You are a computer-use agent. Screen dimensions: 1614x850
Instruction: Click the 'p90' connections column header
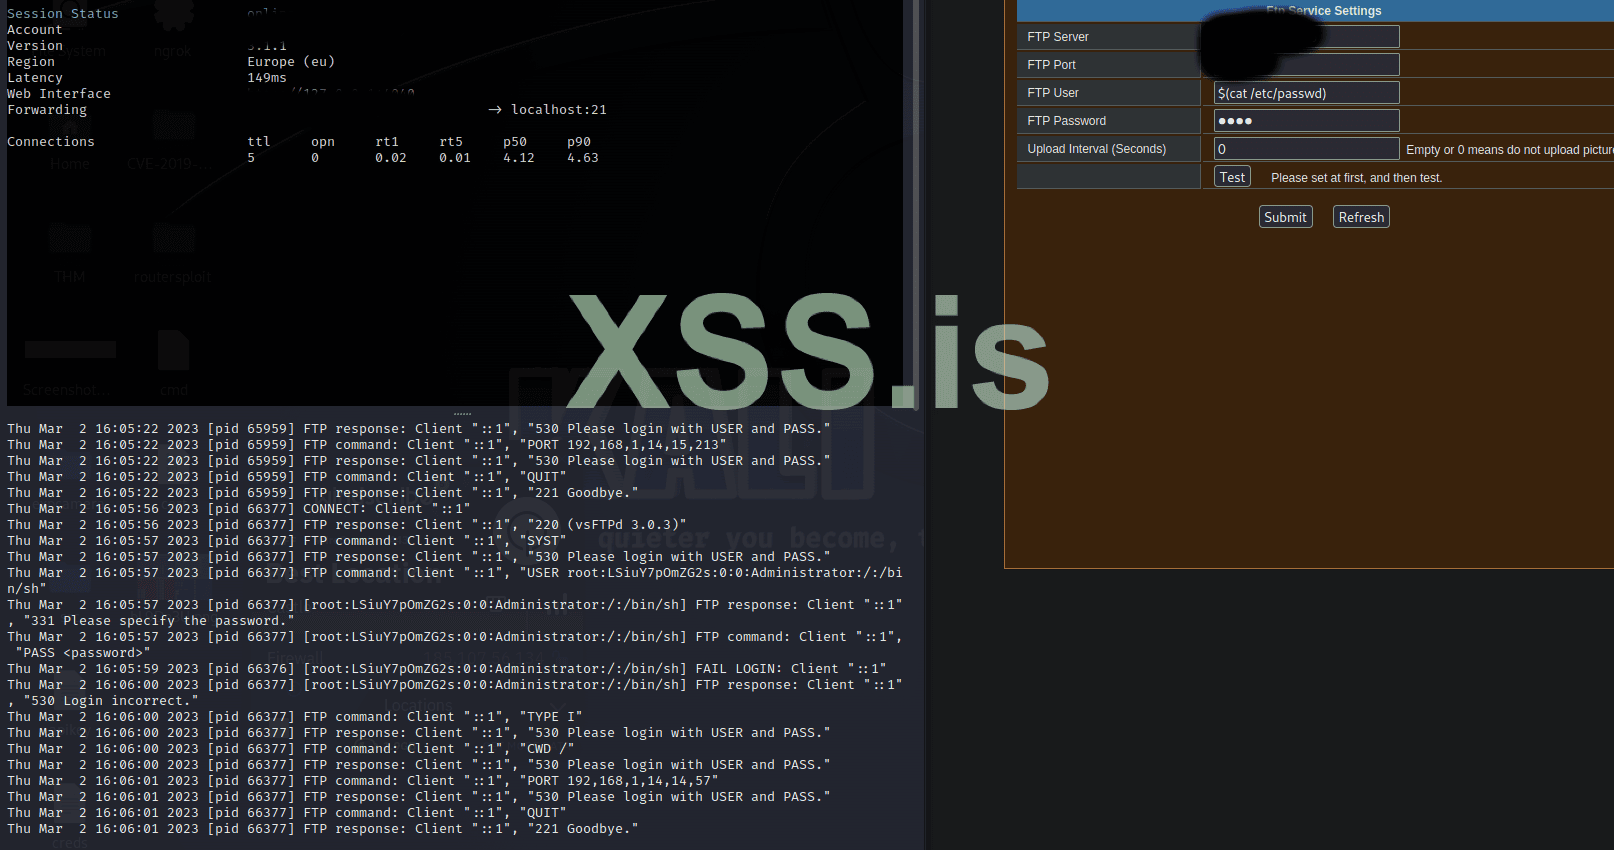579,142
